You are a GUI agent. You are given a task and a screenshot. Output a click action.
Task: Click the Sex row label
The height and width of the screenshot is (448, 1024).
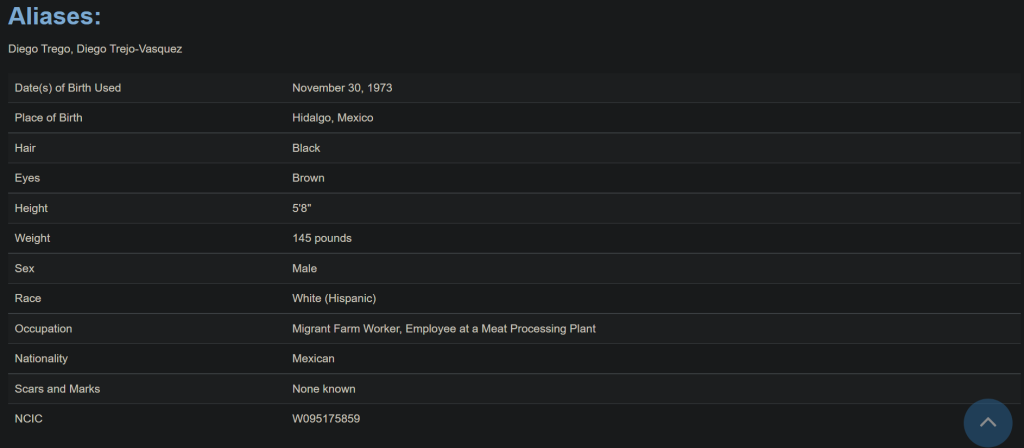point(25,268)
